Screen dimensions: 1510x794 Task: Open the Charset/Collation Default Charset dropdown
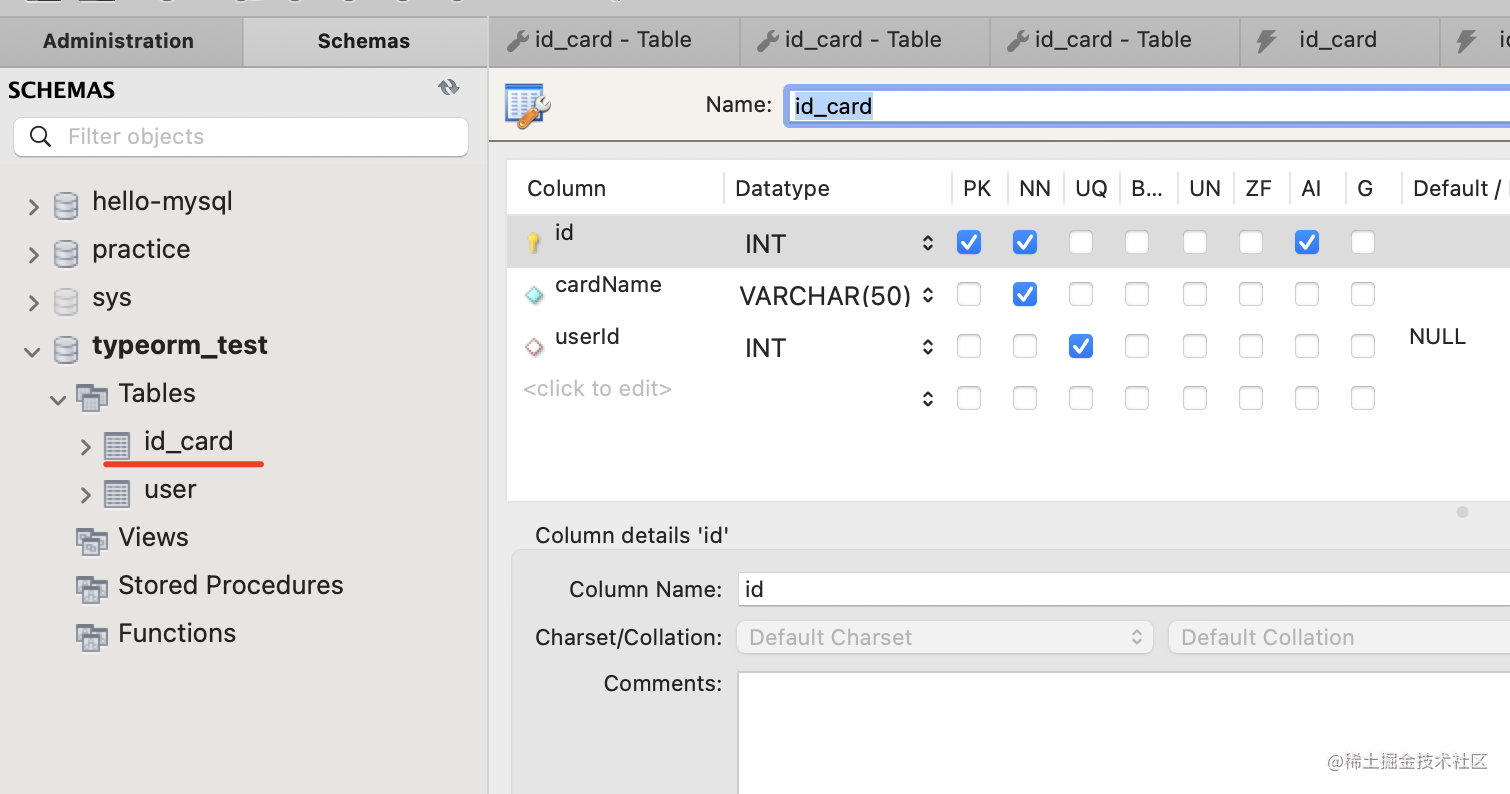point(944,637)
